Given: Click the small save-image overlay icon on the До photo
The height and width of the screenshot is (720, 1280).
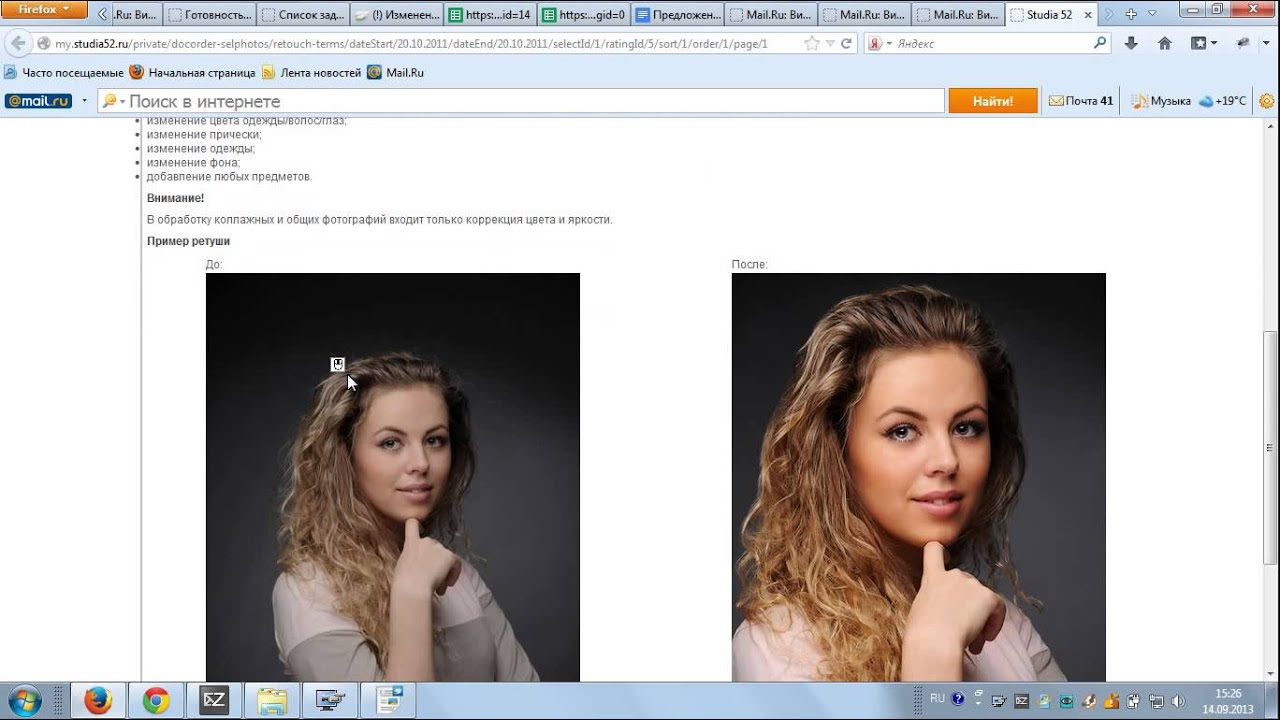Looking at the screenshot, I should click(x=338, y=364).
